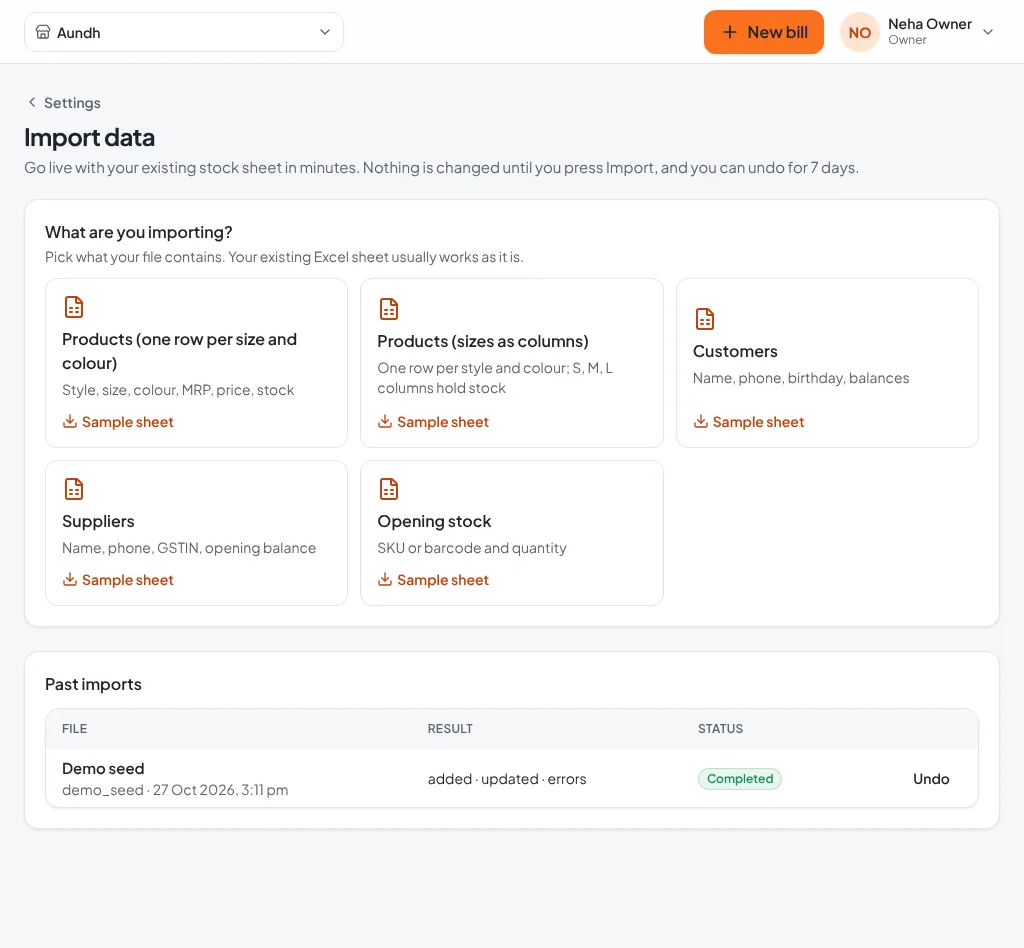Click the sheet icon on Products one-row-per-size card

click(74, 307)
